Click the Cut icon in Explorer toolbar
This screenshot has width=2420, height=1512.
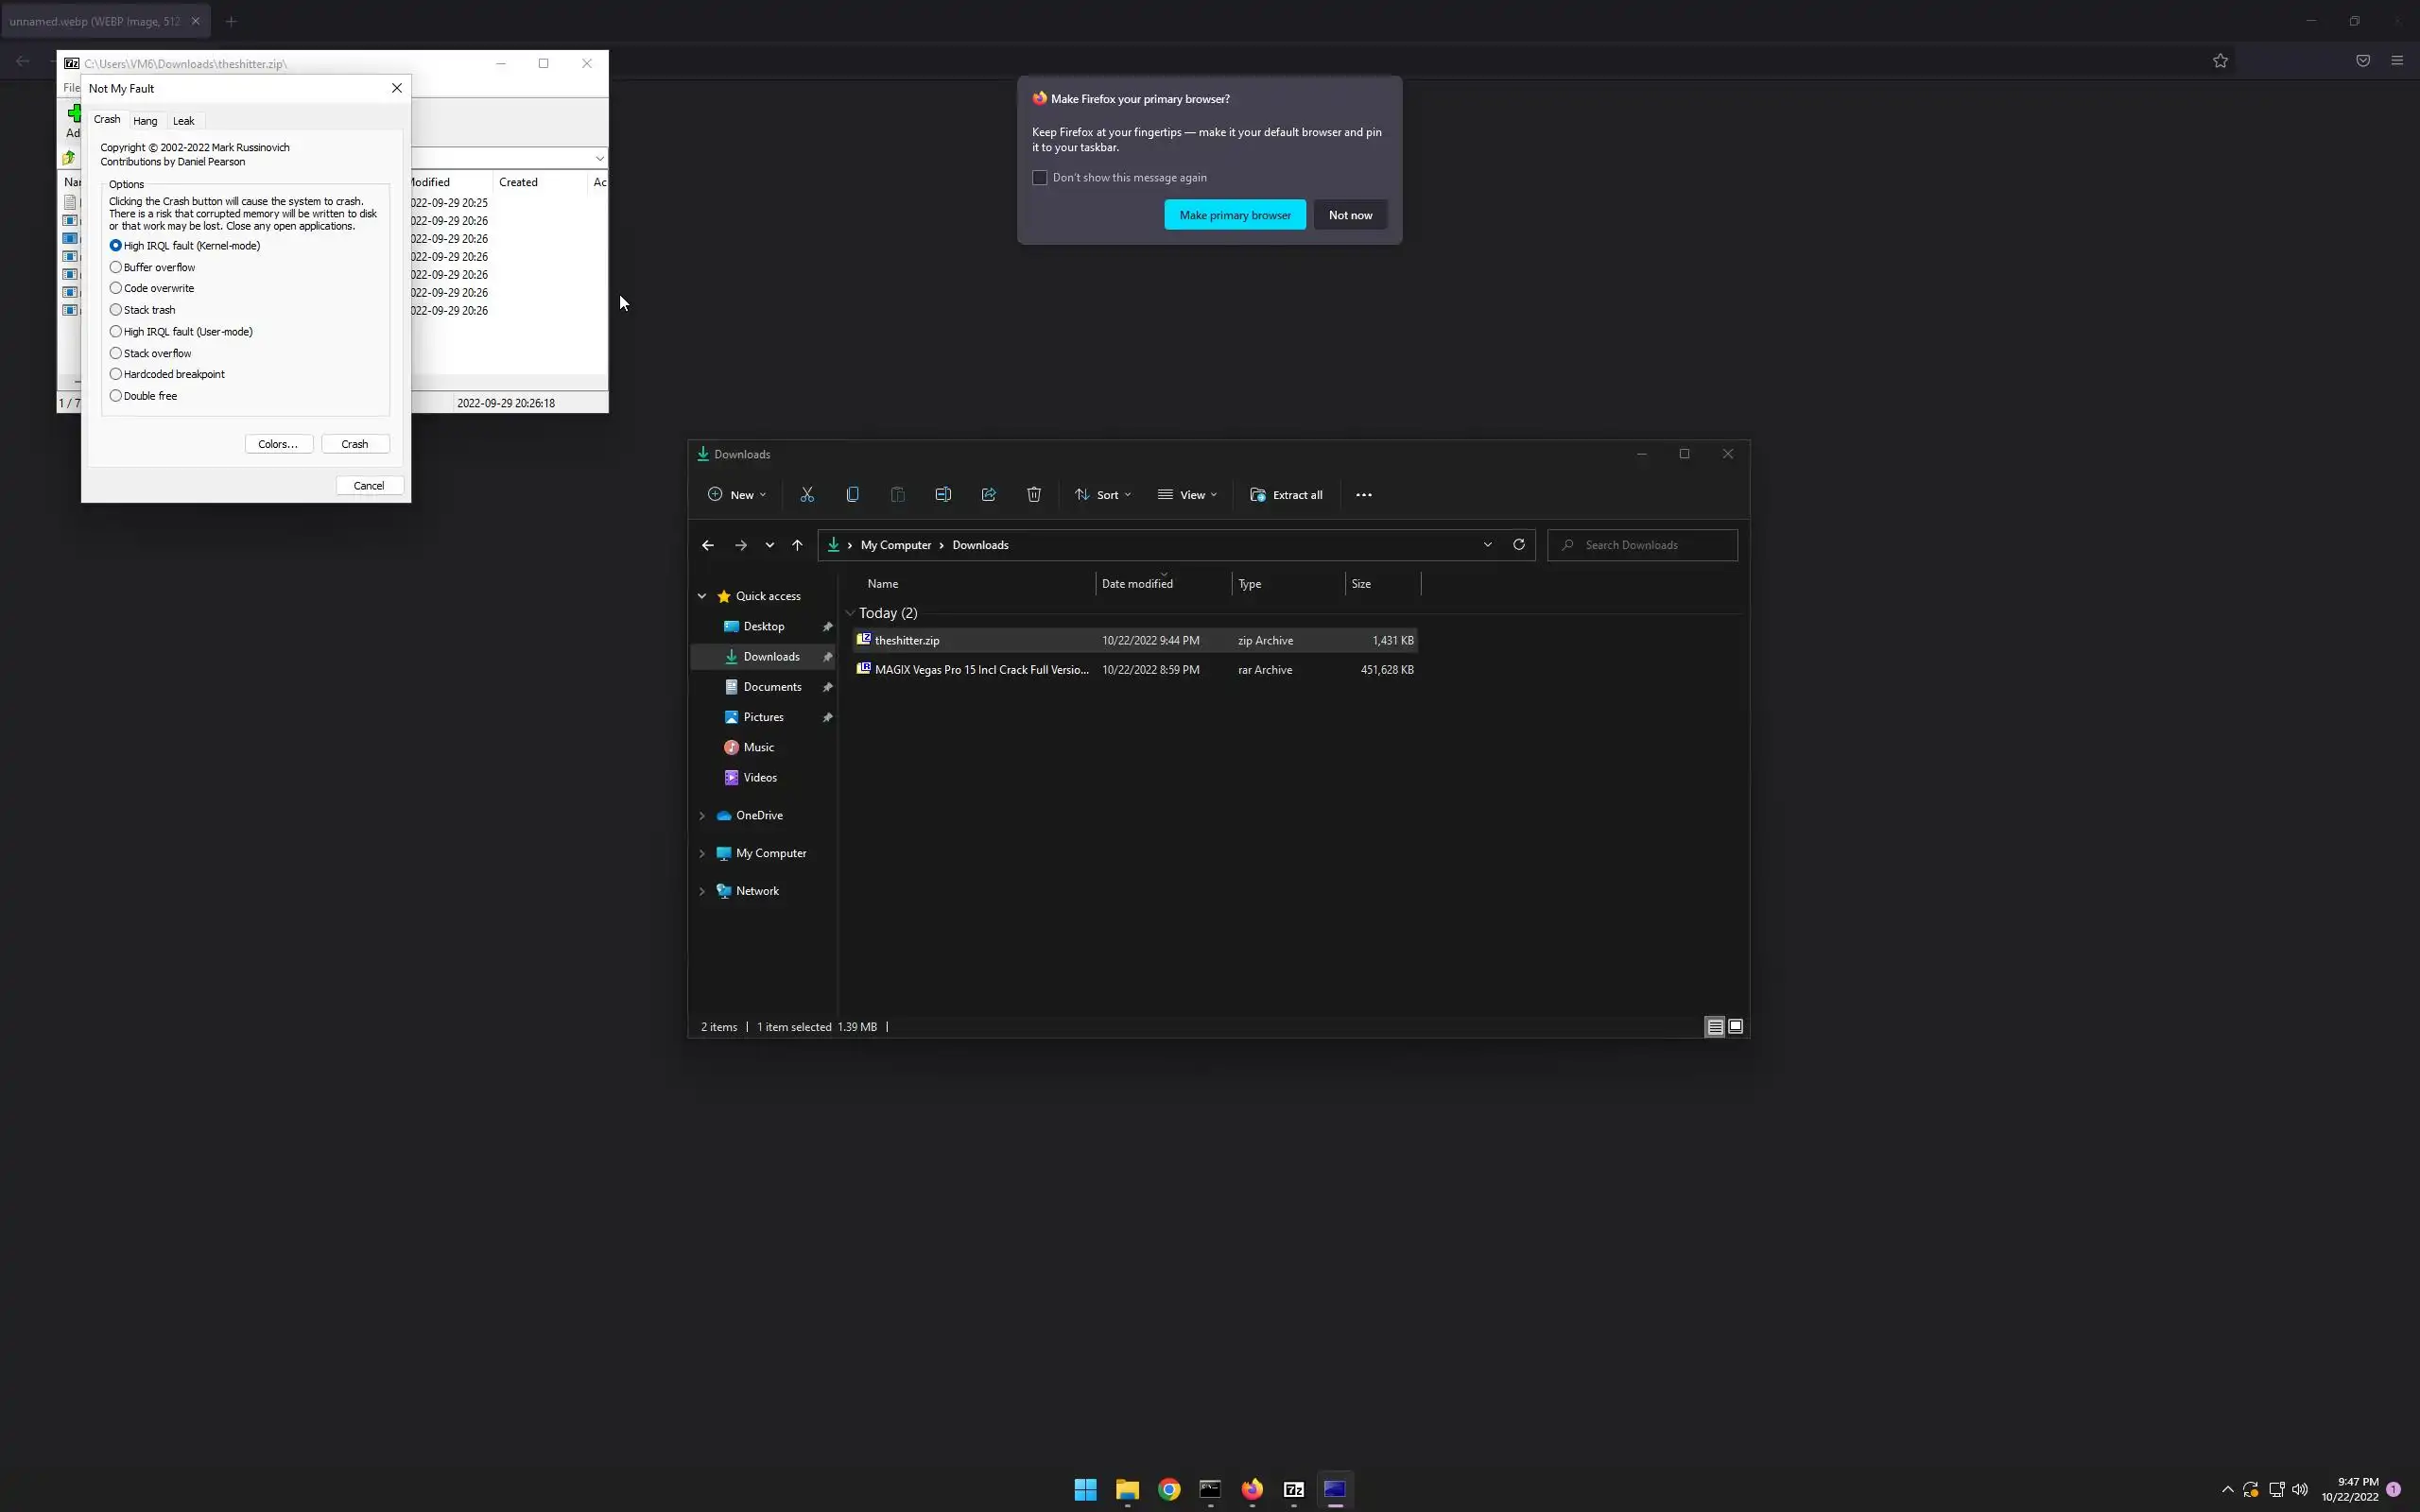point(807,494)
